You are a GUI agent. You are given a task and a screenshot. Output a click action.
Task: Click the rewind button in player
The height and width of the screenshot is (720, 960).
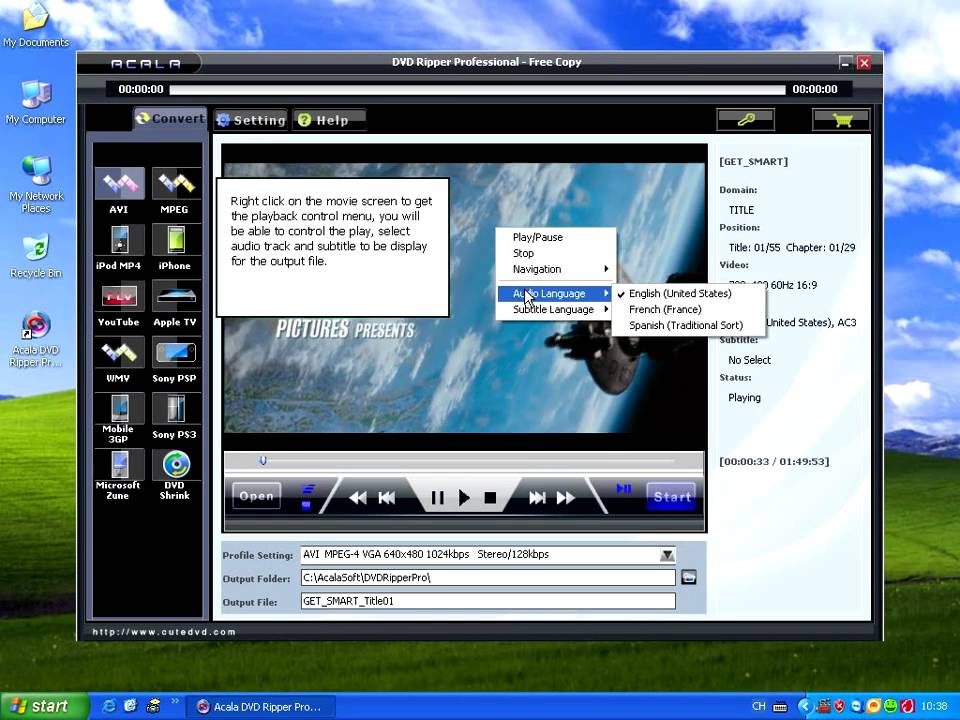pyautogui.click(x=358, y=498)
